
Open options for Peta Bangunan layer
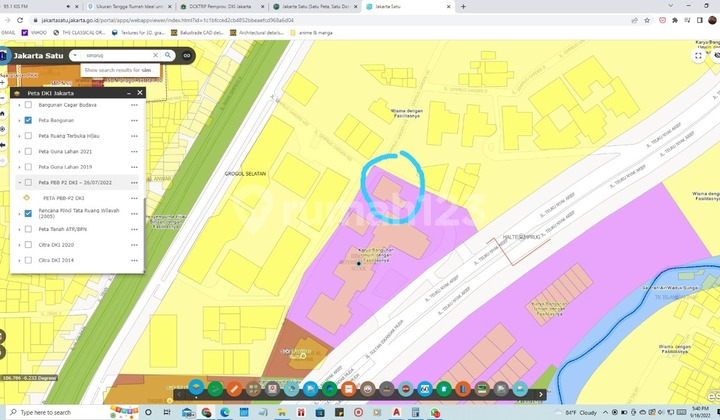(133, 120)
